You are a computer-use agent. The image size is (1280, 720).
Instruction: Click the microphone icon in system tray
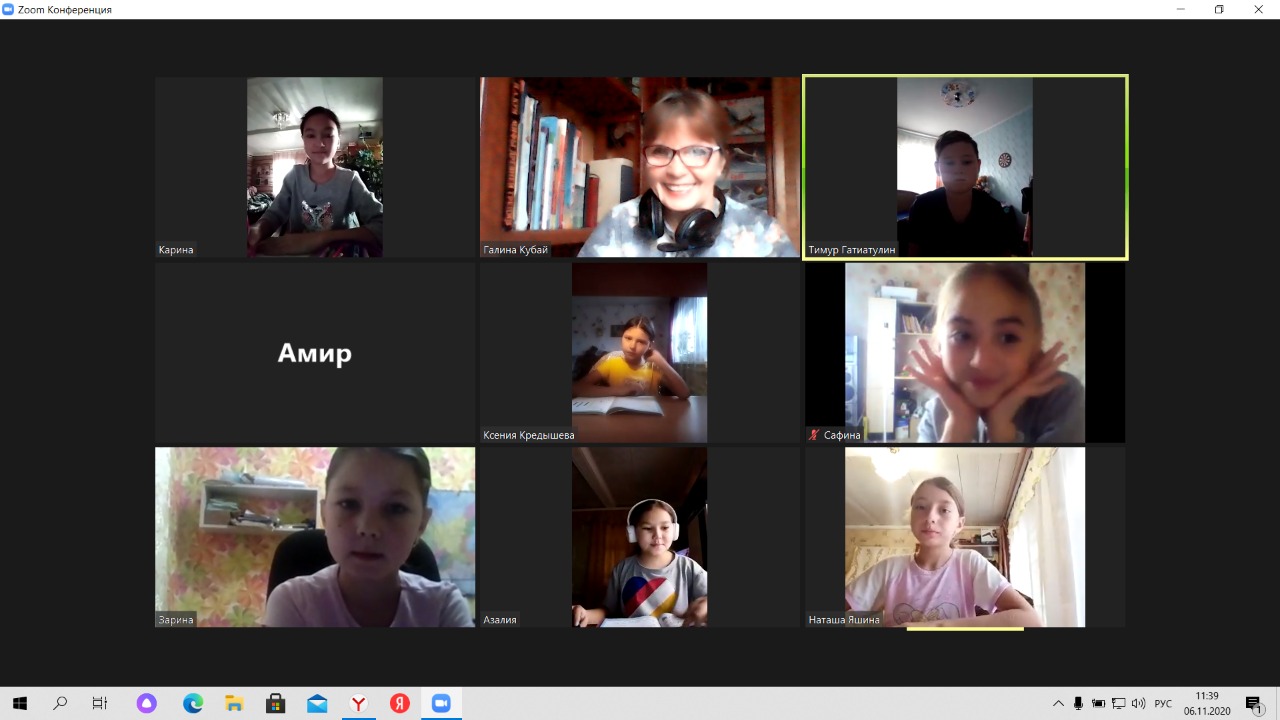pos(1078,703)
